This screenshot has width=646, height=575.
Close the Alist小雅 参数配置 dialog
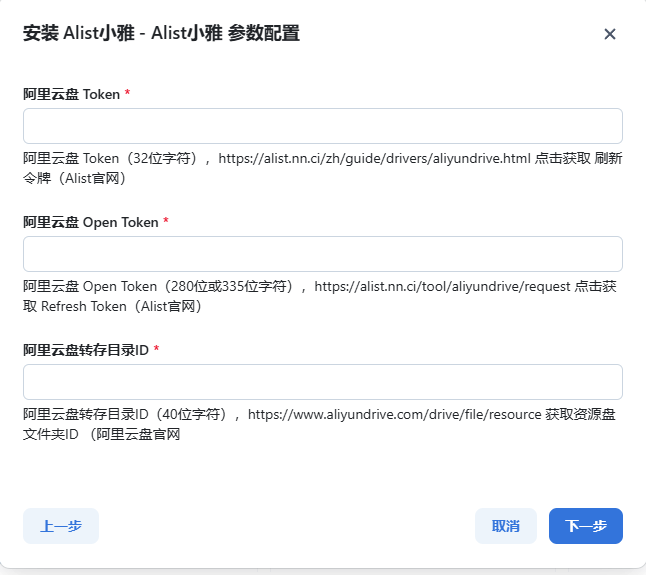click(x=610, y=34)
